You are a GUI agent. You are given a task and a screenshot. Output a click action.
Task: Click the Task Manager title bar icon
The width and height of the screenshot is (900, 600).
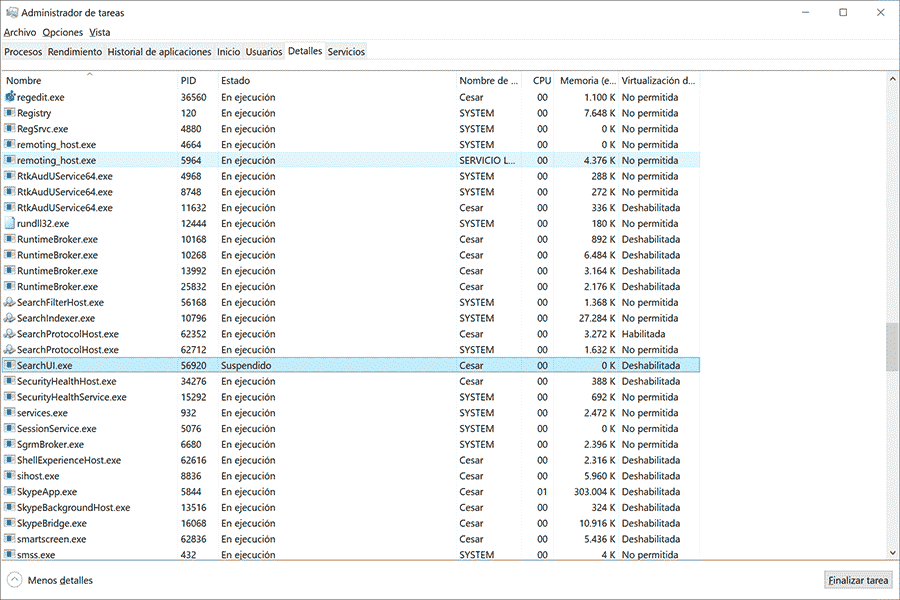tap(11, 12)
